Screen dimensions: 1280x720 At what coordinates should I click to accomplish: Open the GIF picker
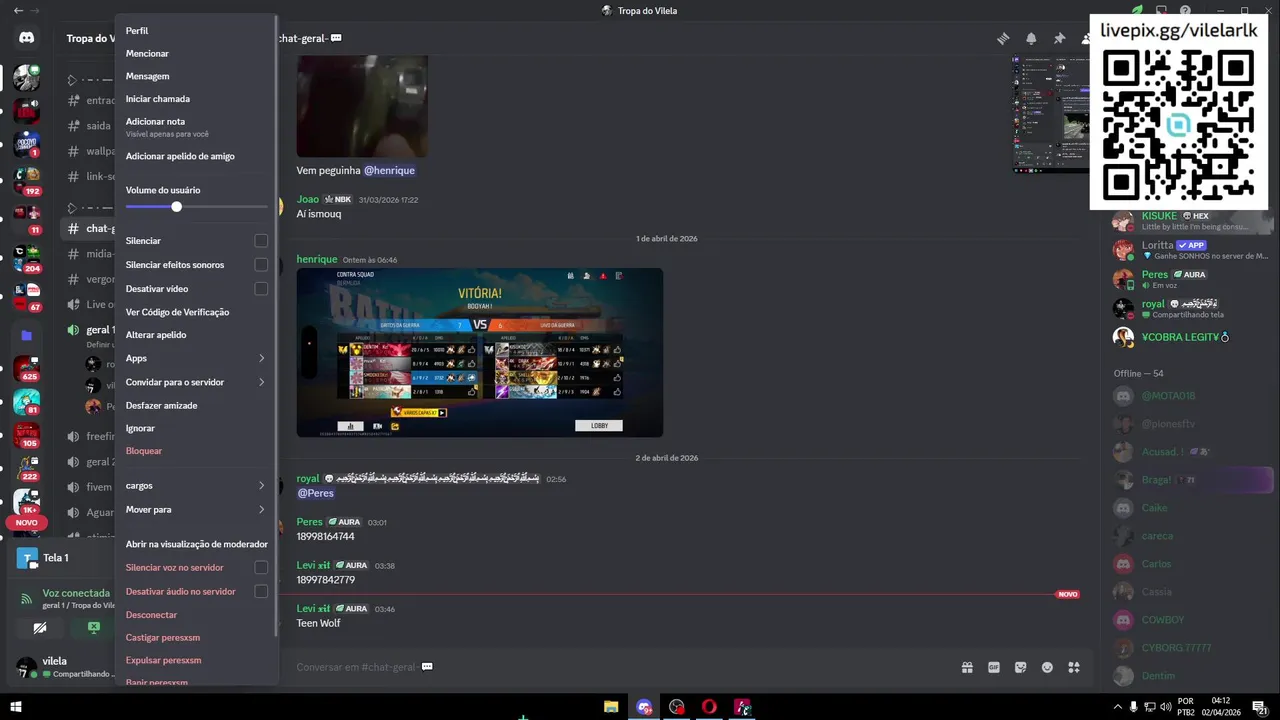994,667
